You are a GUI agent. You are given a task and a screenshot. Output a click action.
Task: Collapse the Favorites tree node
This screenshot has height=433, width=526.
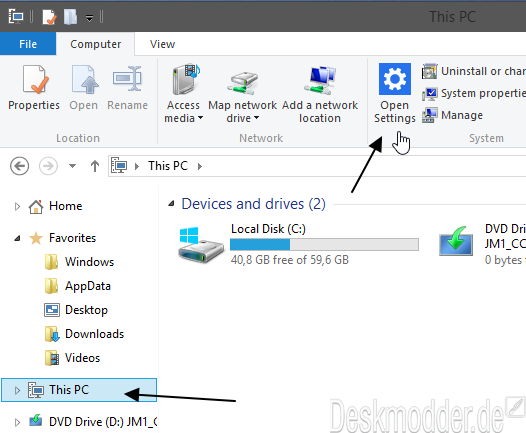point(17,238)
